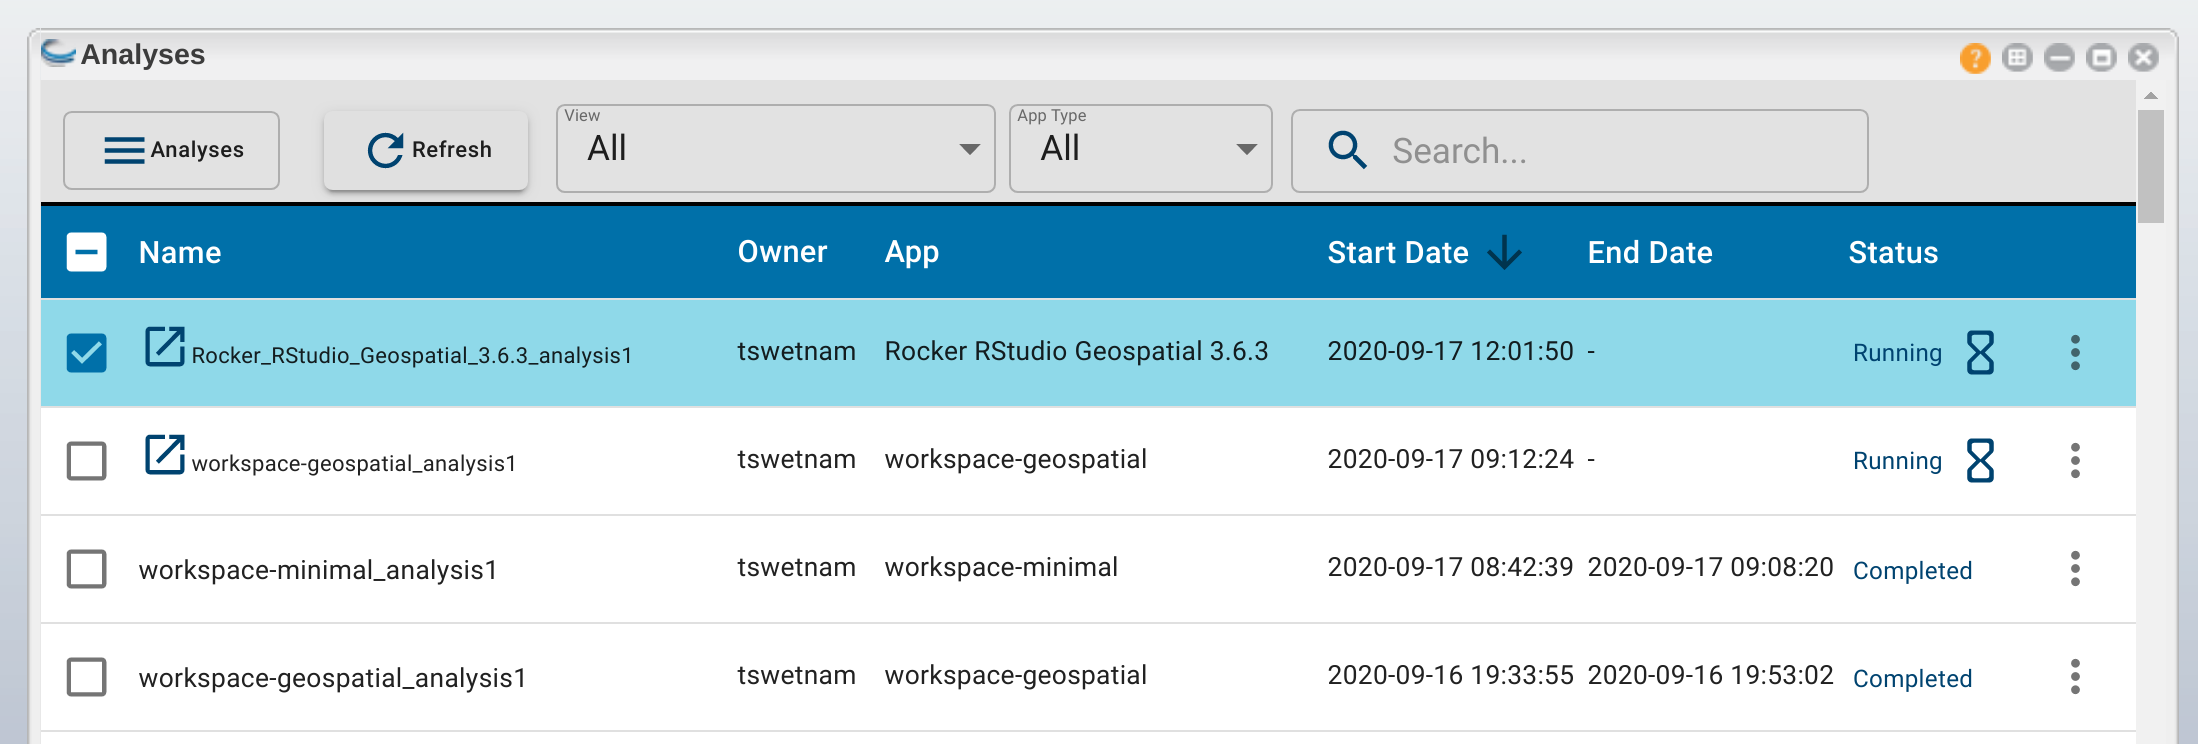The height and width of the screenshot is (744, 2198).
Task: Click the Refresh button
Action: pos(427,150)
